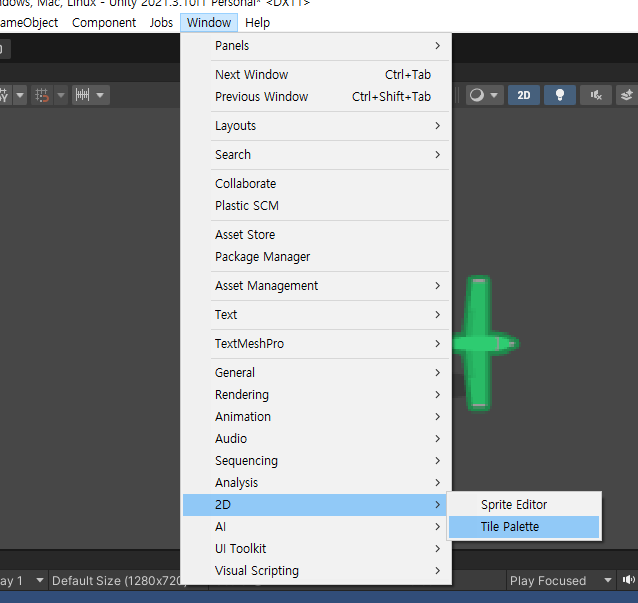The height and width of the screenshot is (603, 638).
Task: Toggle scene audio mute icon
Action: (x=596, y=95)
